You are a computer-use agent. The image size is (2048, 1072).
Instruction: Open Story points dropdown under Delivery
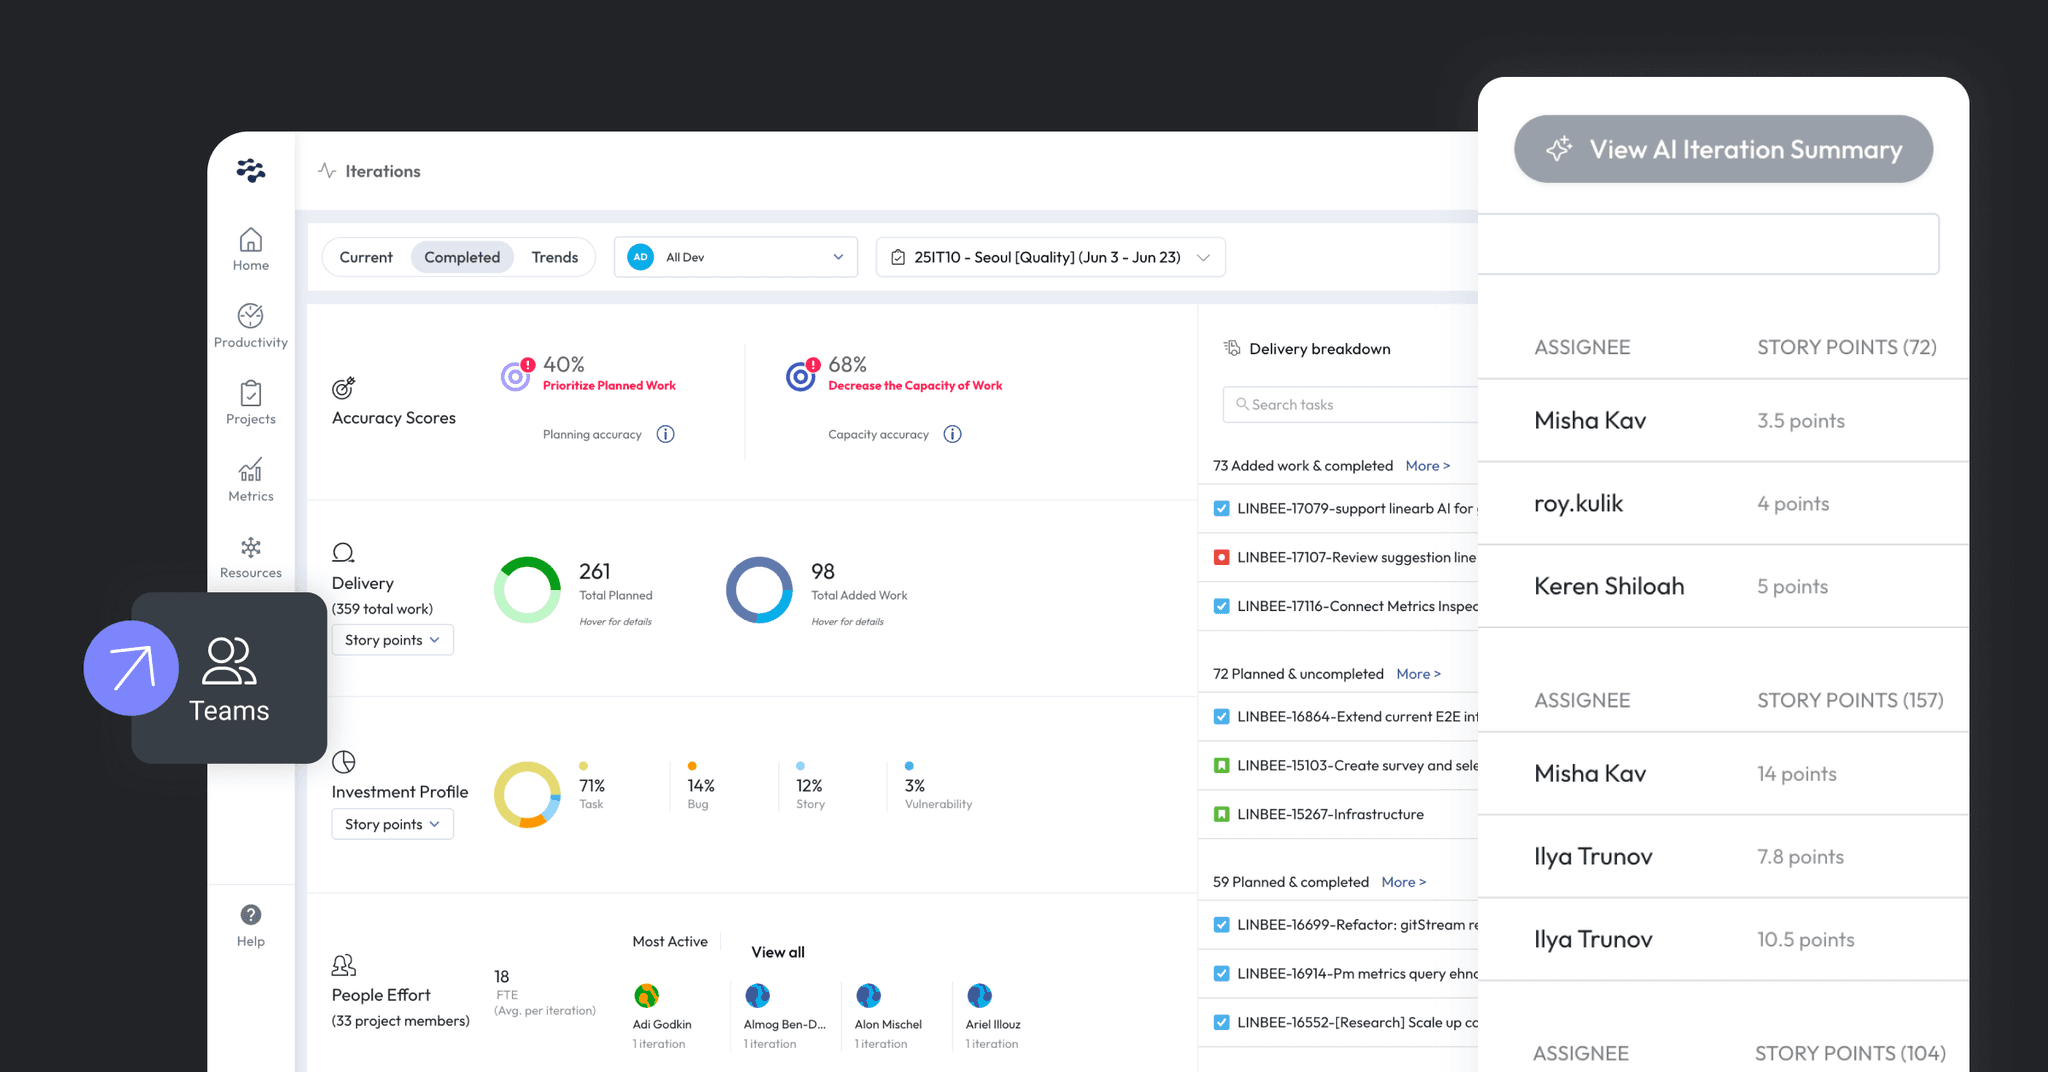tap(392, 639)
